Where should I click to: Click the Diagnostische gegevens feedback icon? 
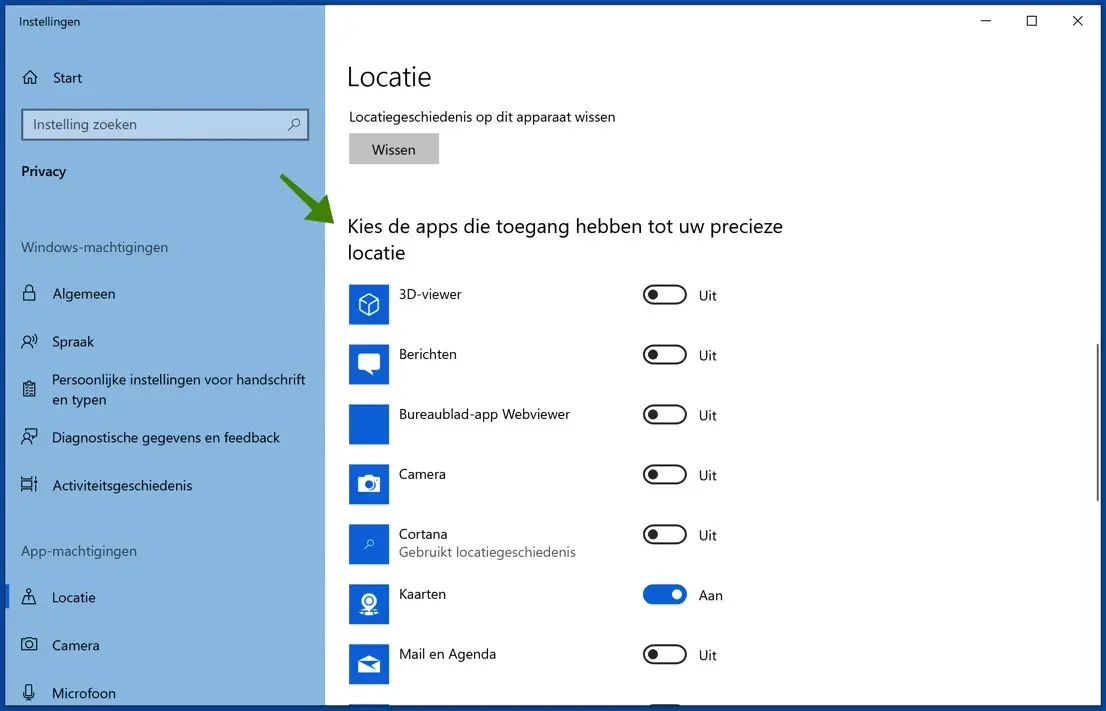coord(29,437)
